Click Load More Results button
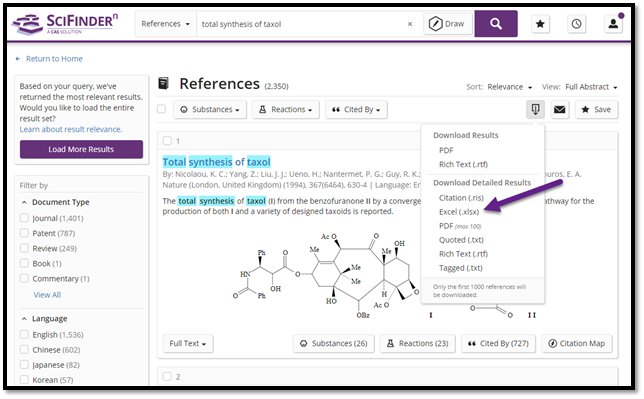Screen dimensions: 644x399 [81, 149]
